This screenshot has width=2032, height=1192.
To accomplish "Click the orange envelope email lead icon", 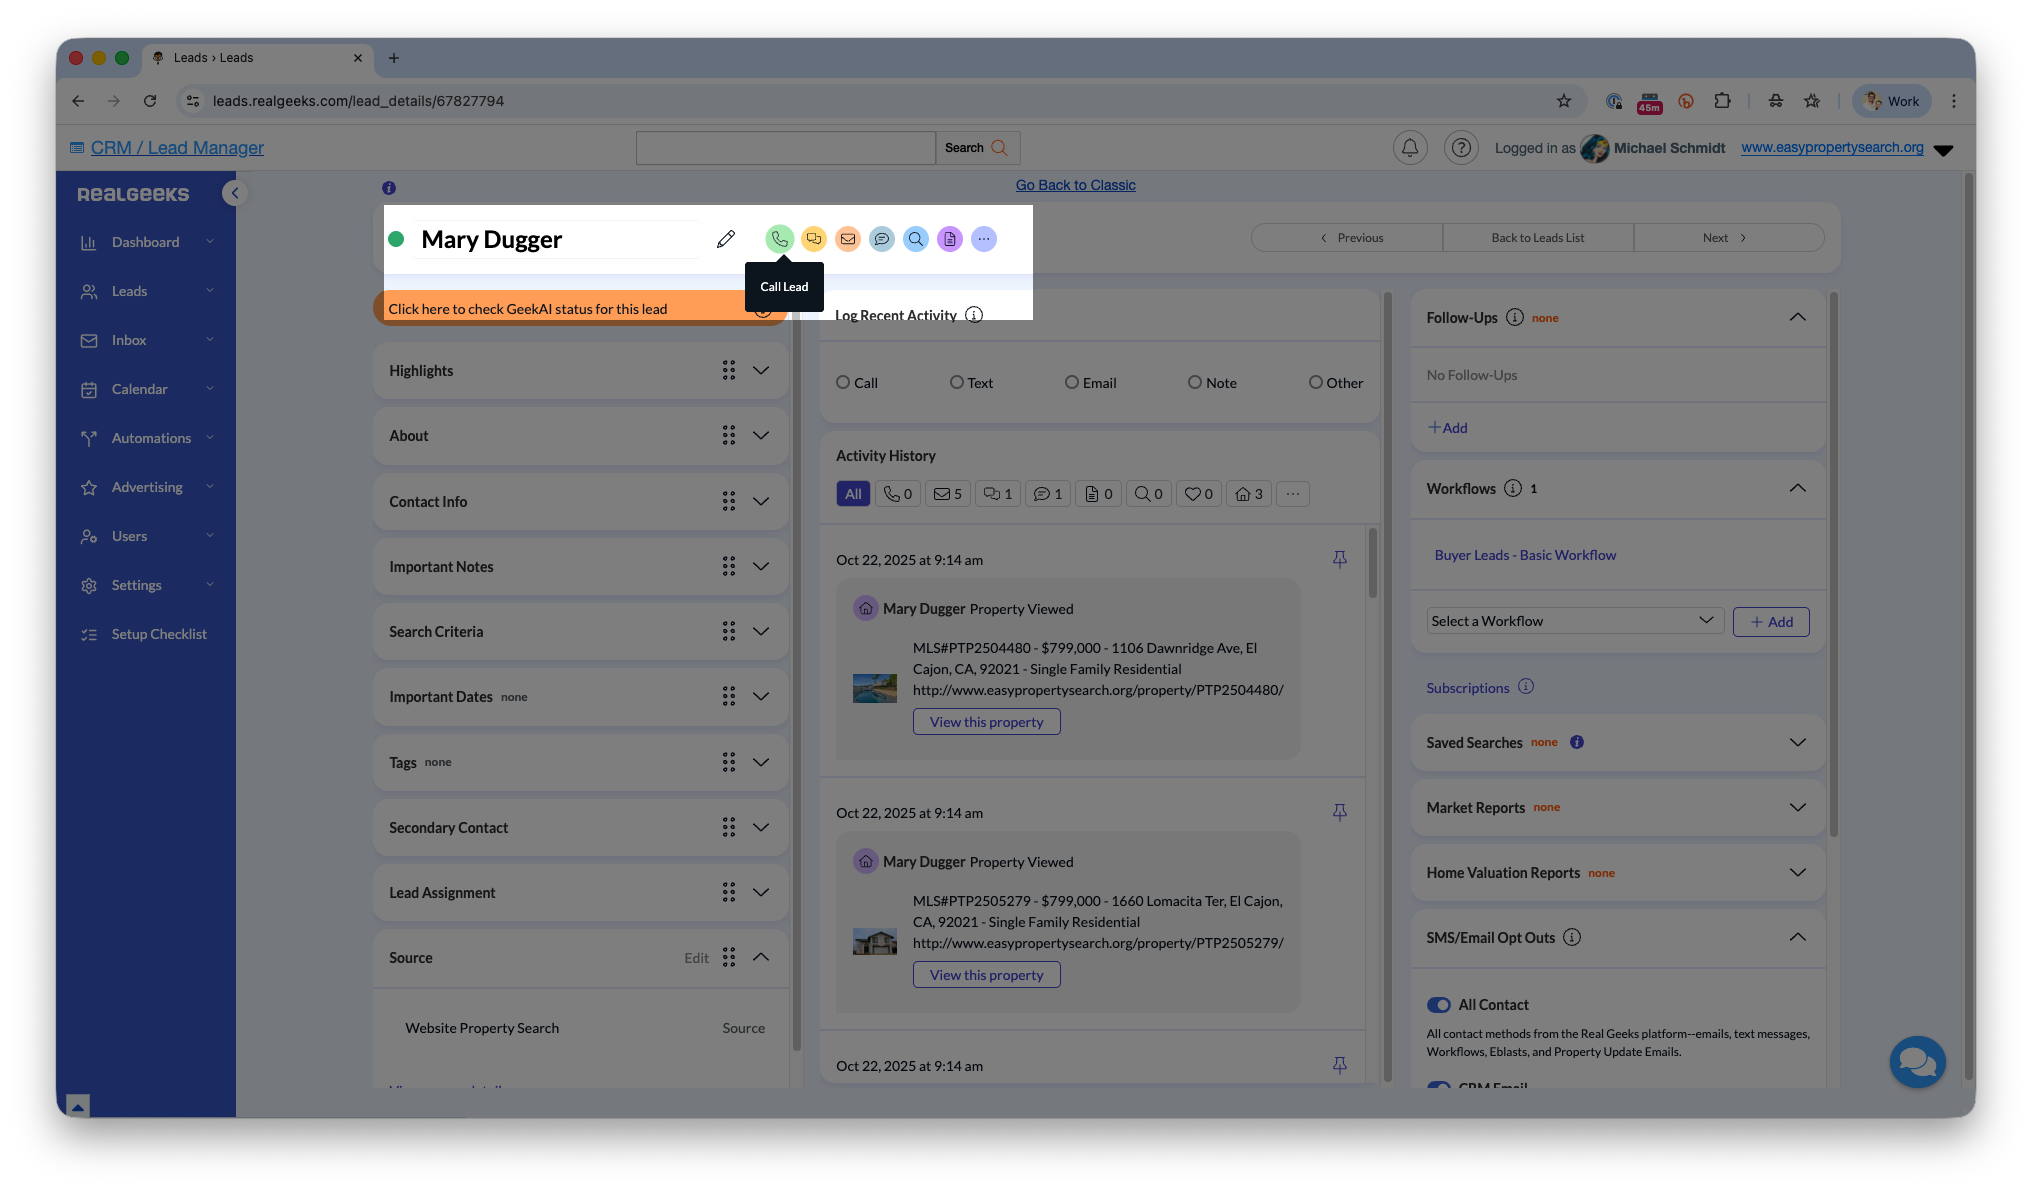I will (847, 239).
